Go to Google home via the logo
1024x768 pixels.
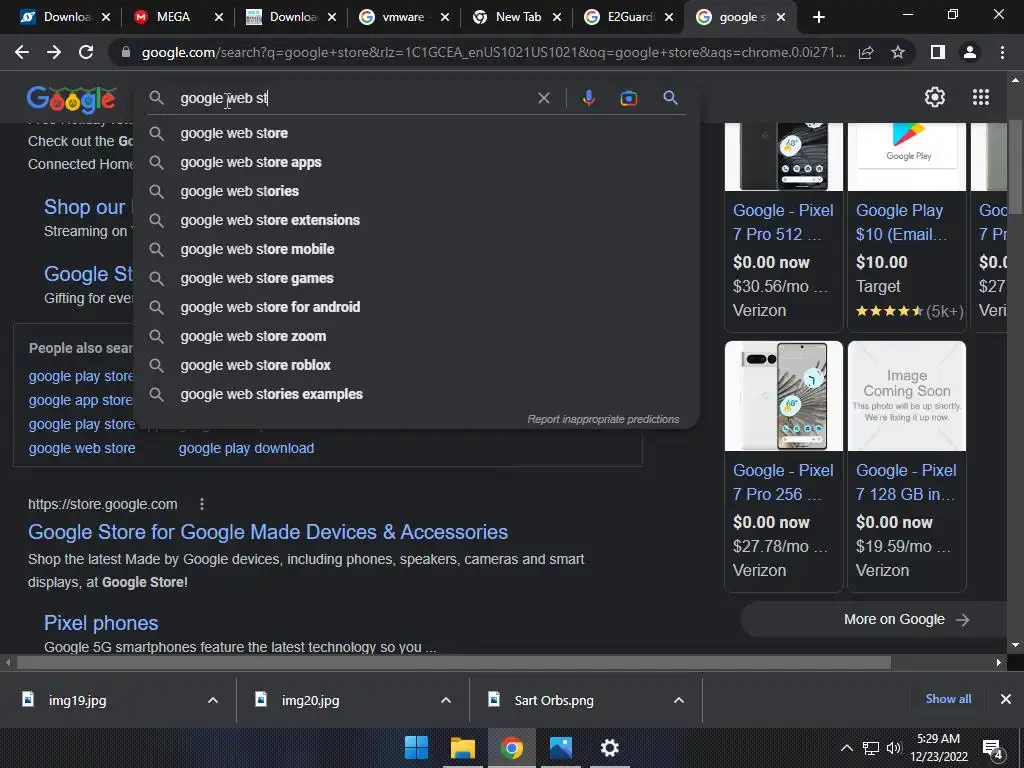click(x=71, y=99)
